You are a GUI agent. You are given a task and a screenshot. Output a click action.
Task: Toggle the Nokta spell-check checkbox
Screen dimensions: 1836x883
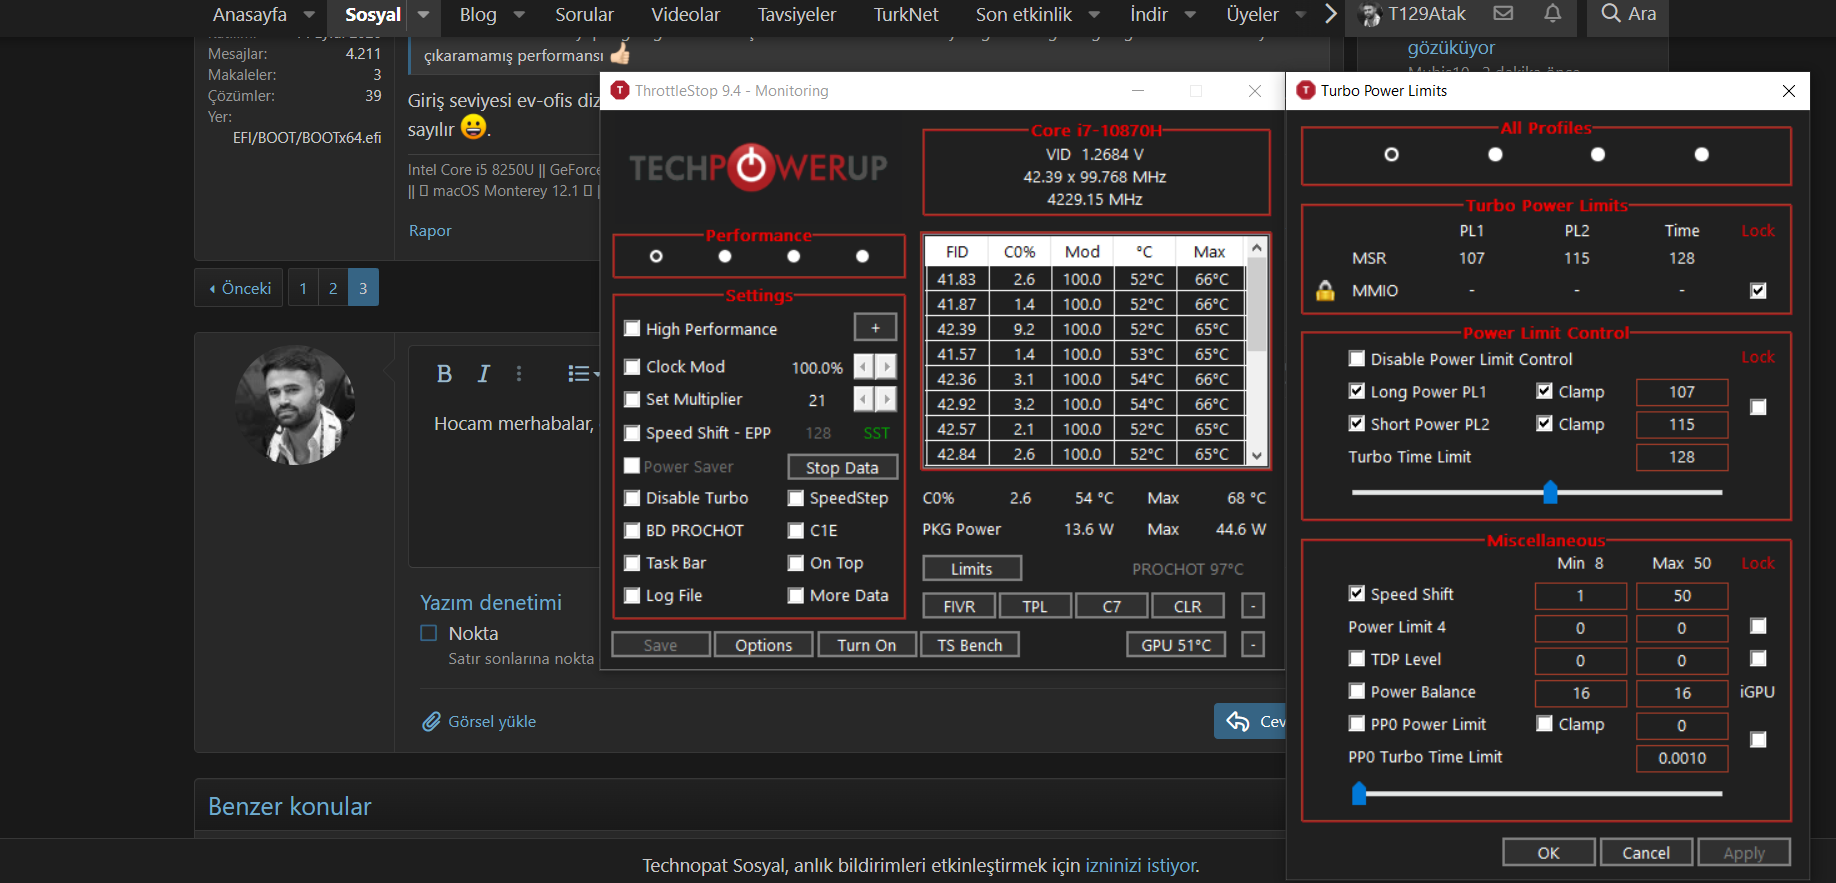click(429, 633)
